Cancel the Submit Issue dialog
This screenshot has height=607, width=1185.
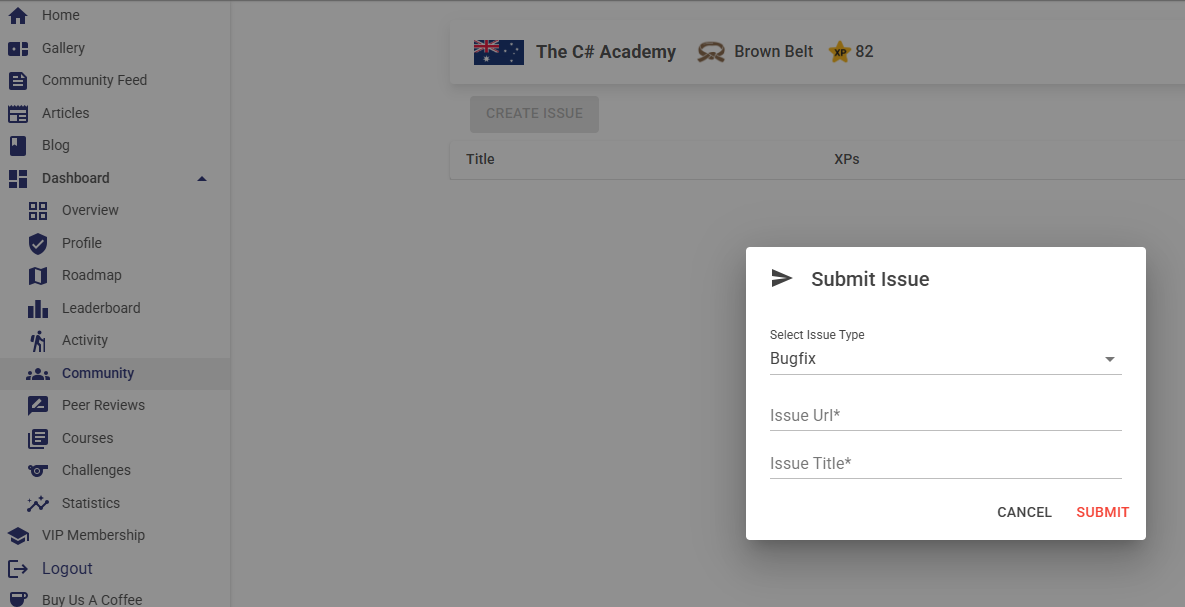coord(1024,513)
